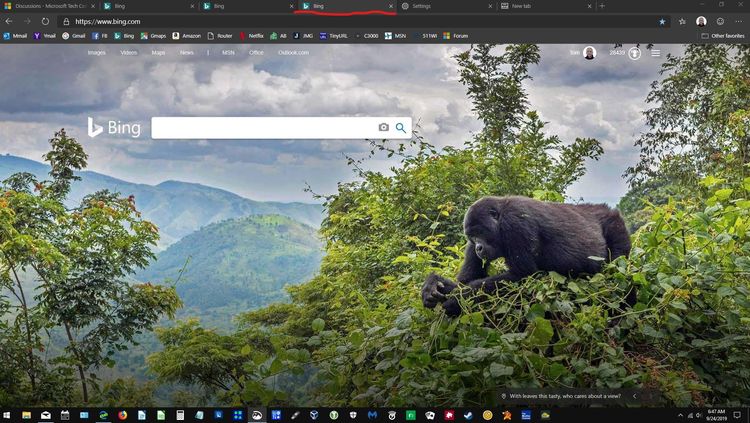
Task: Open the Settings and more ellipsis menu
Action: tap(739, 22)
